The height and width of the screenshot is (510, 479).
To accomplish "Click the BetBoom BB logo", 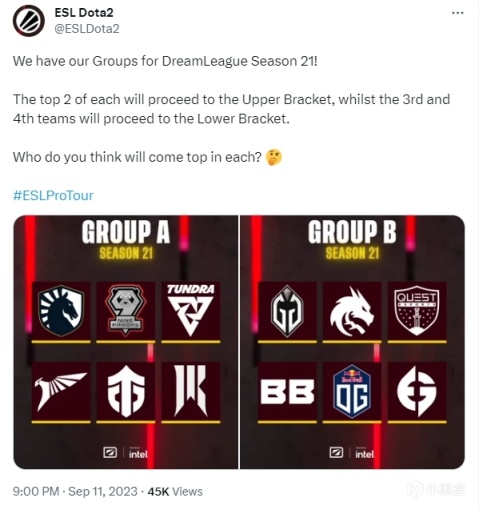I will (x=287, y=391).
